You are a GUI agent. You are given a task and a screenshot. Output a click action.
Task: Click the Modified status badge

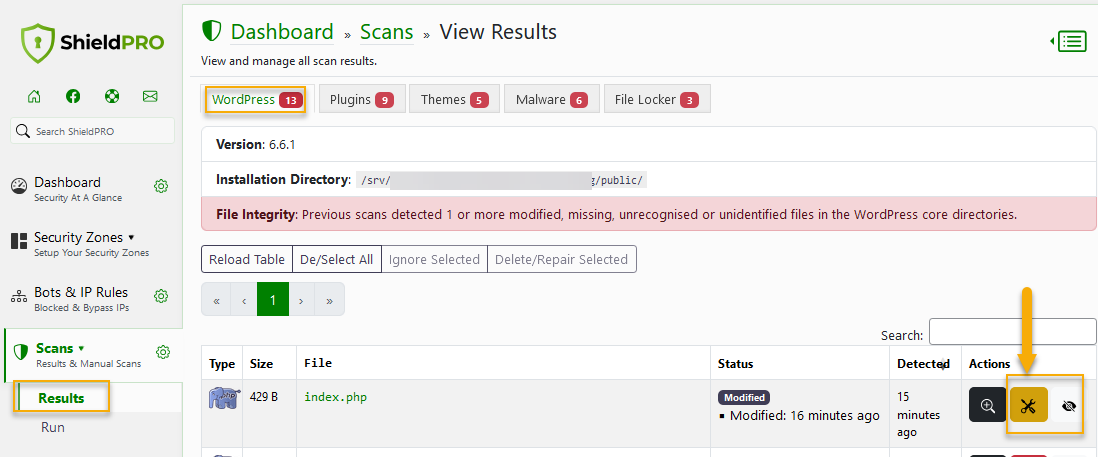744,398
